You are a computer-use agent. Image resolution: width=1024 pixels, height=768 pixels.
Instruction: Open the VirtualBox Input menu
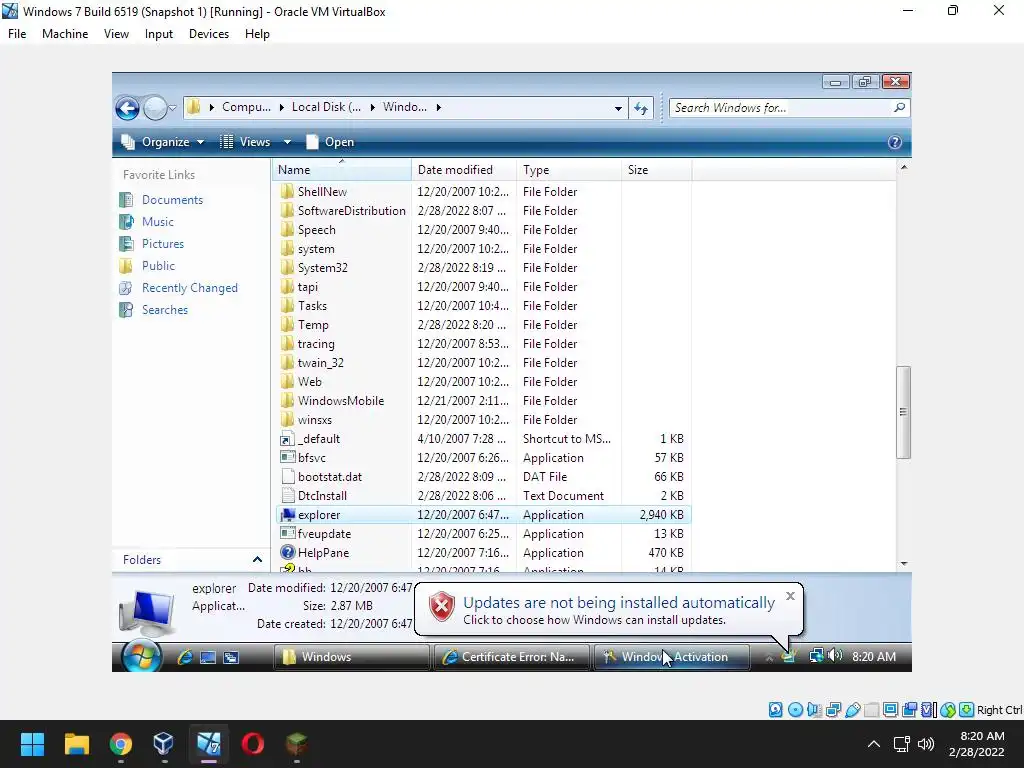[x=159, y=34]
